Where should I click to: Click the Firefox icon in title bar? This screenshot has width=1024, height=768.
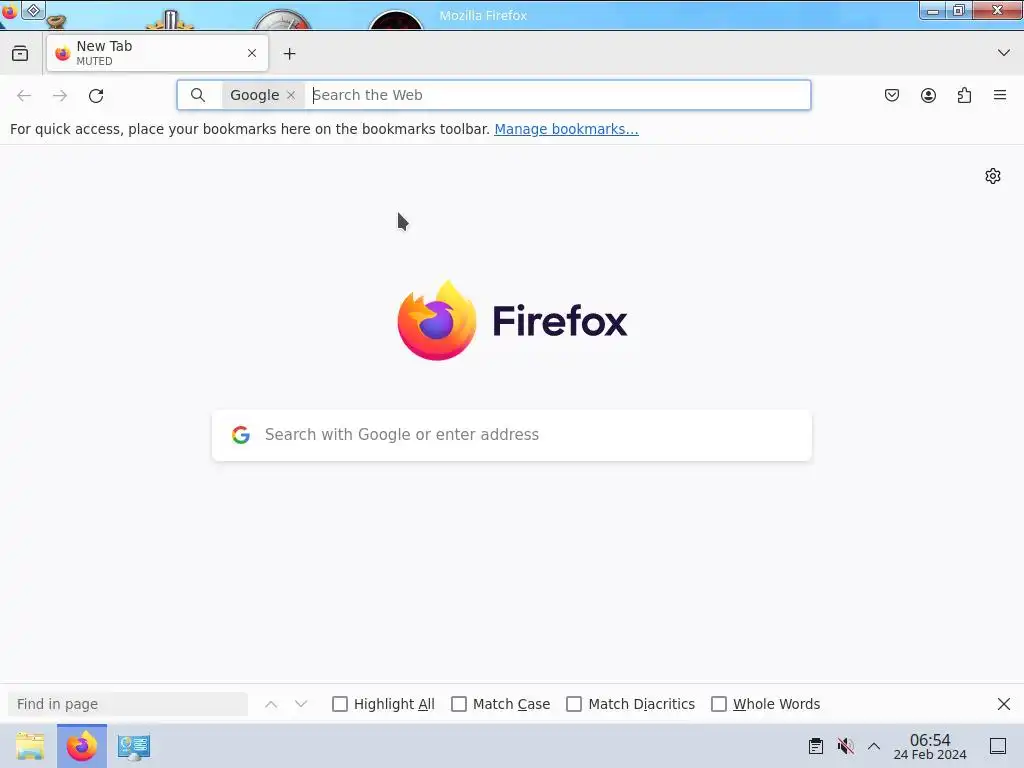(x=8, y=11)
